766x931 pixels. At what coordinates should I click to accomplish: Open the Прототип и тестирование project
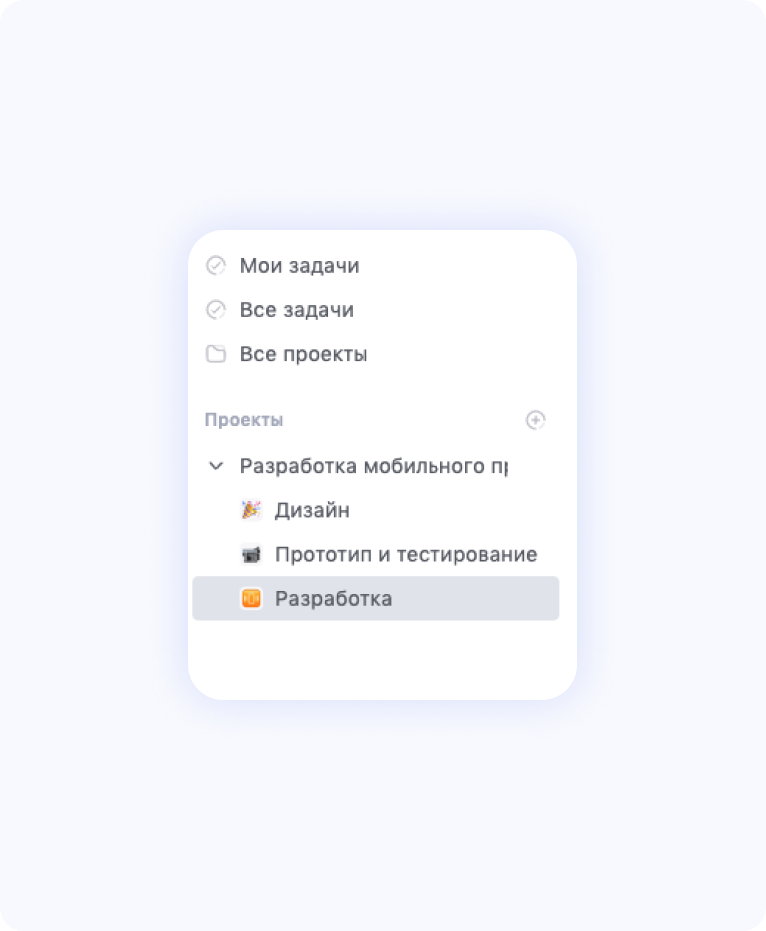point(405,553)
